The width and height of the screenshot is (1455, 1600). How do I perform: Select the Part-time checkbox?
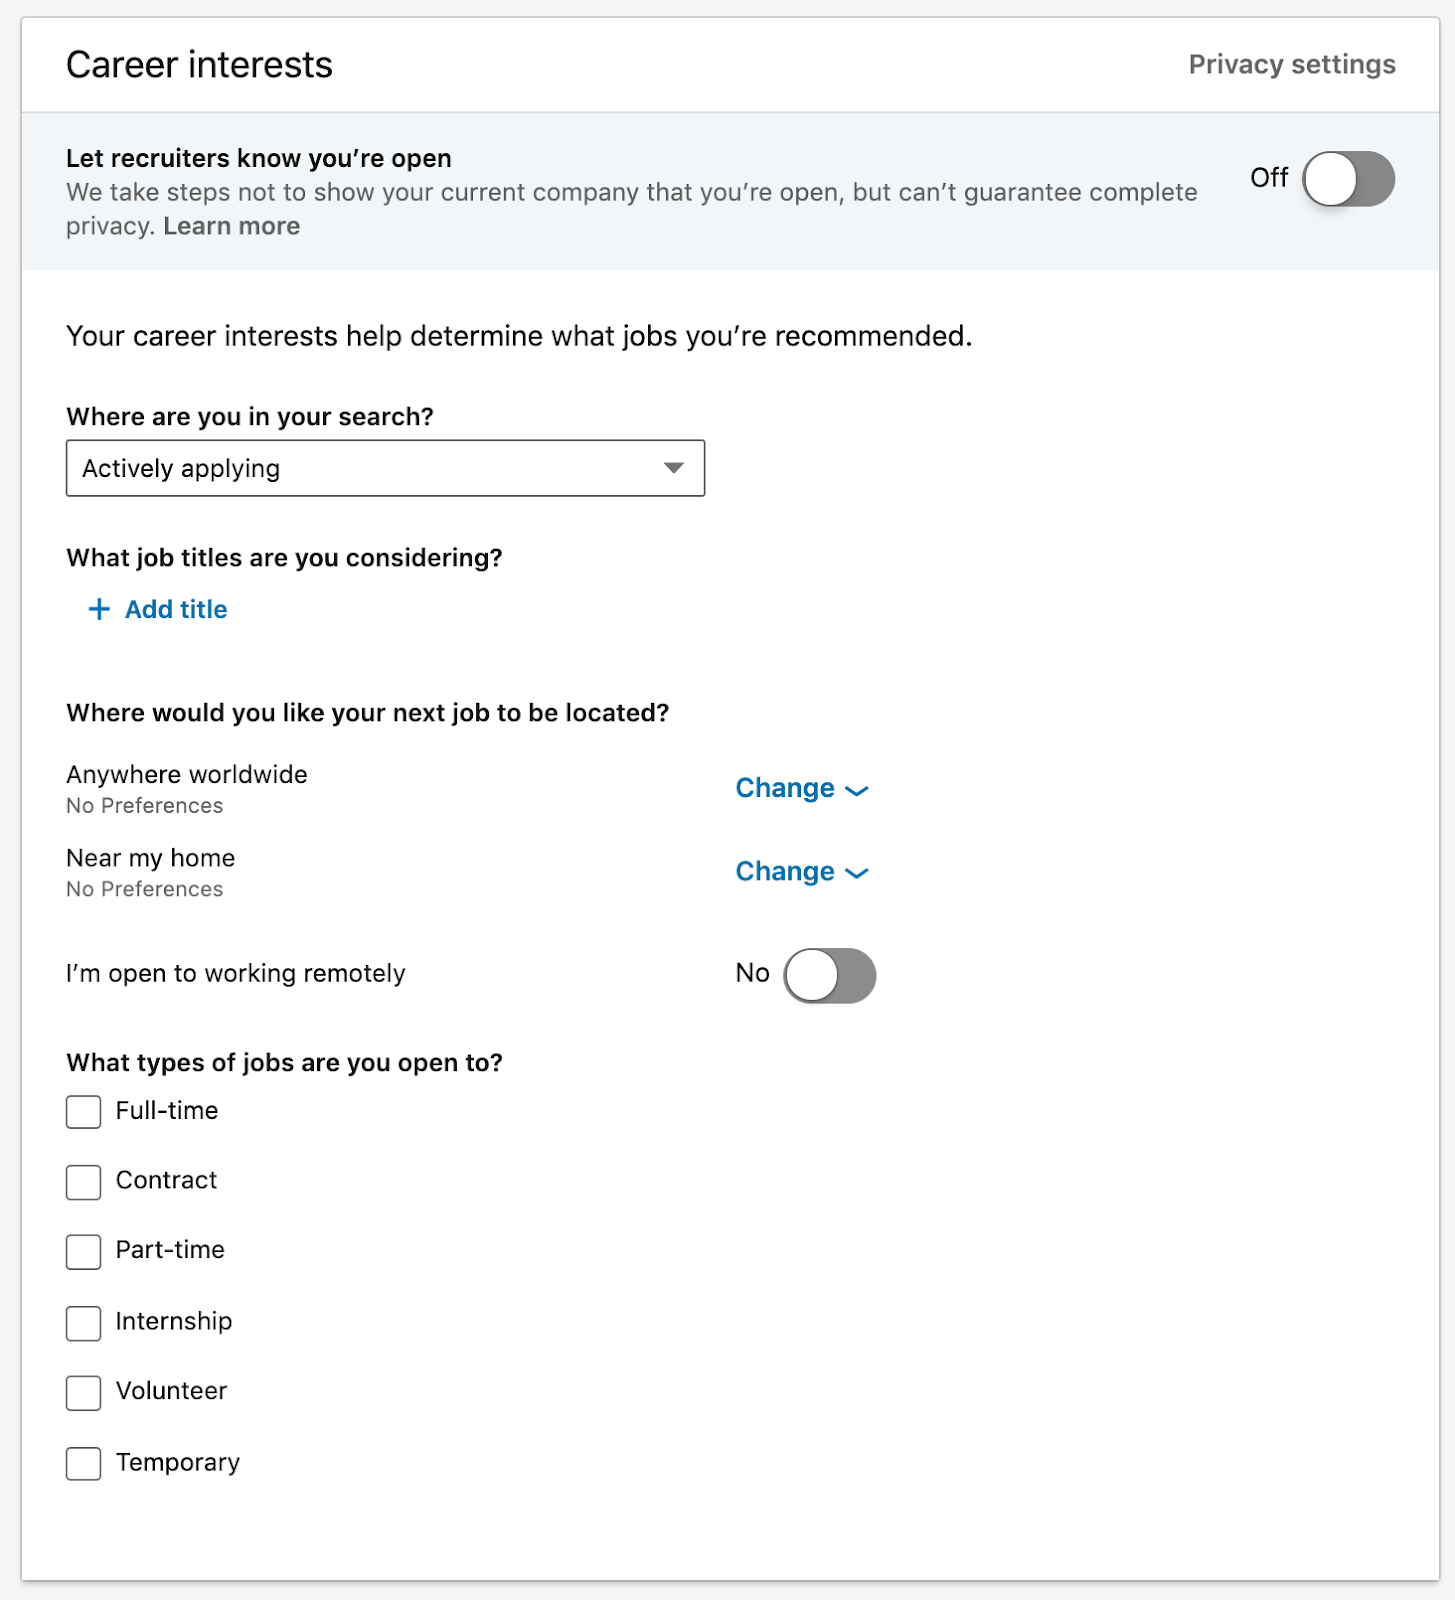pyautogui.click(x=84, y=1252)
